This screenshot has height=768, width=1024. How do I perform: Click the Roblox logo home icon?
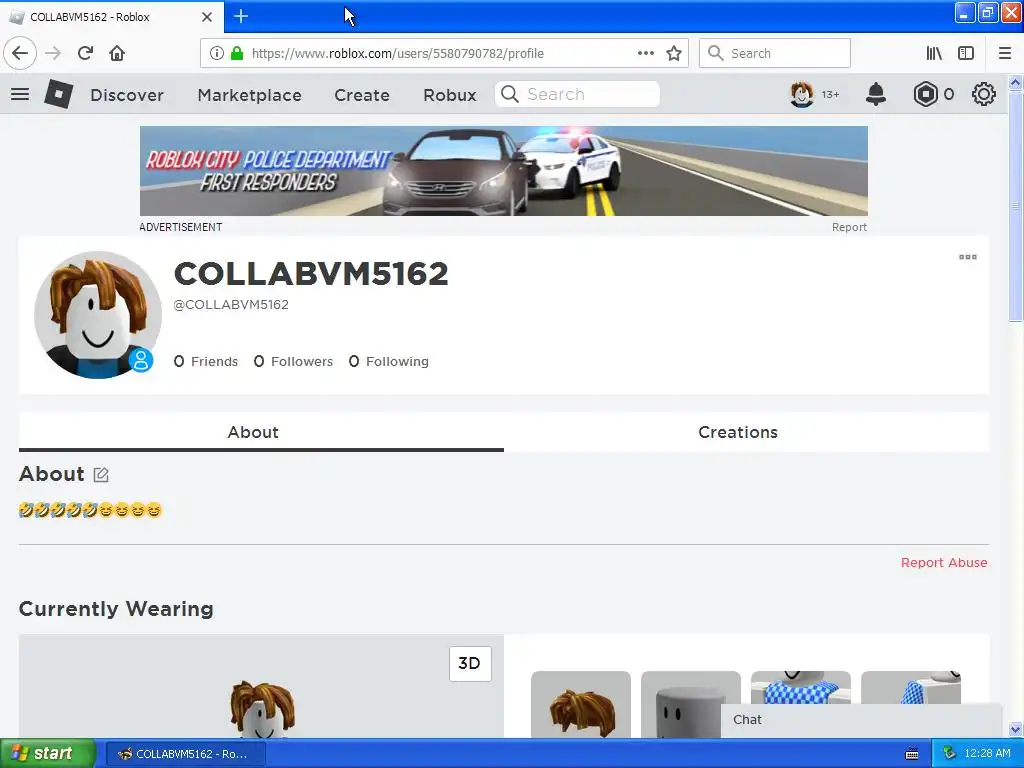pyautogui.click(x=58, y=94)
